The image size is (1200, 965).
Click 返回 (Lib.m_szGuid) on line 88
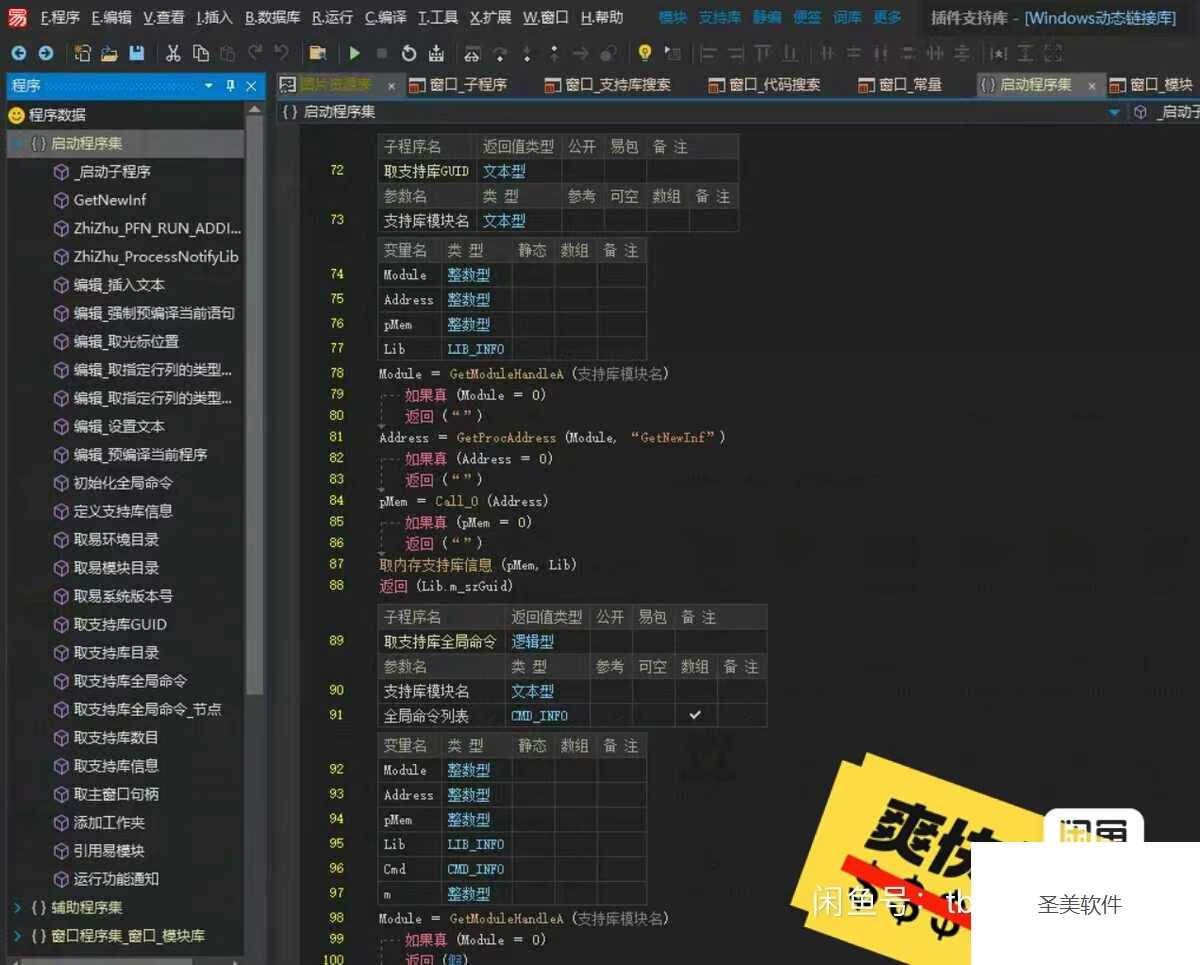(x=445, y=586)
